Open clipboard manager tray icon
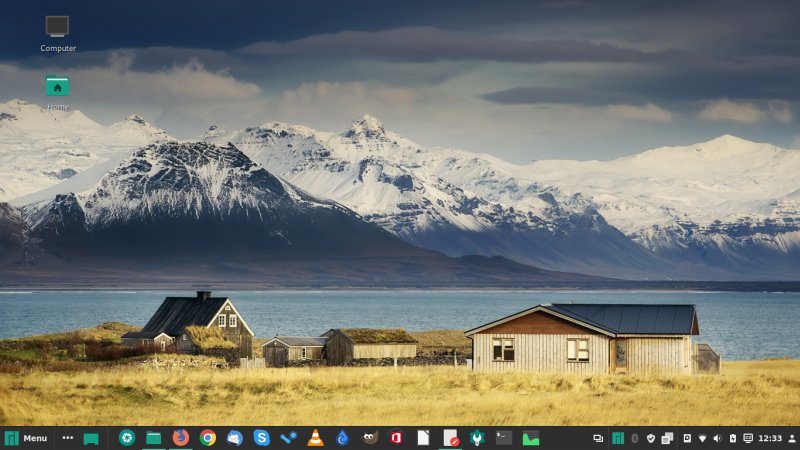The width and height of the screenshot is (800, 450). (667, 438)
